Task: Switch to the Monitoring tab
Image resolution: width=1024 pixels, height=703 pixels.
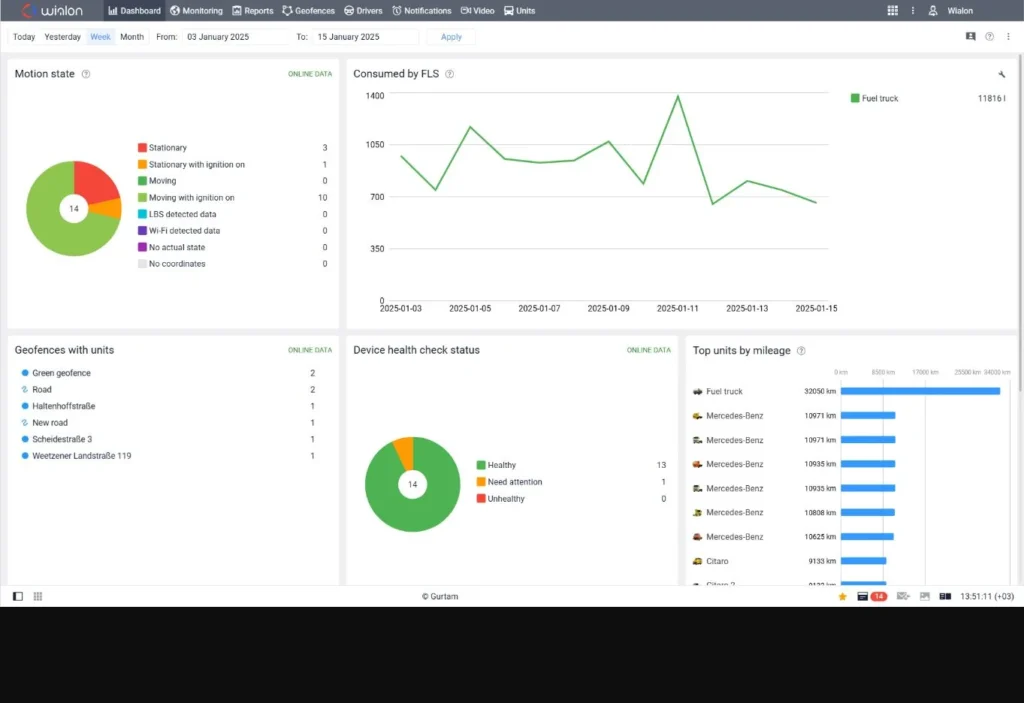Action: click(x=197, y=10)
